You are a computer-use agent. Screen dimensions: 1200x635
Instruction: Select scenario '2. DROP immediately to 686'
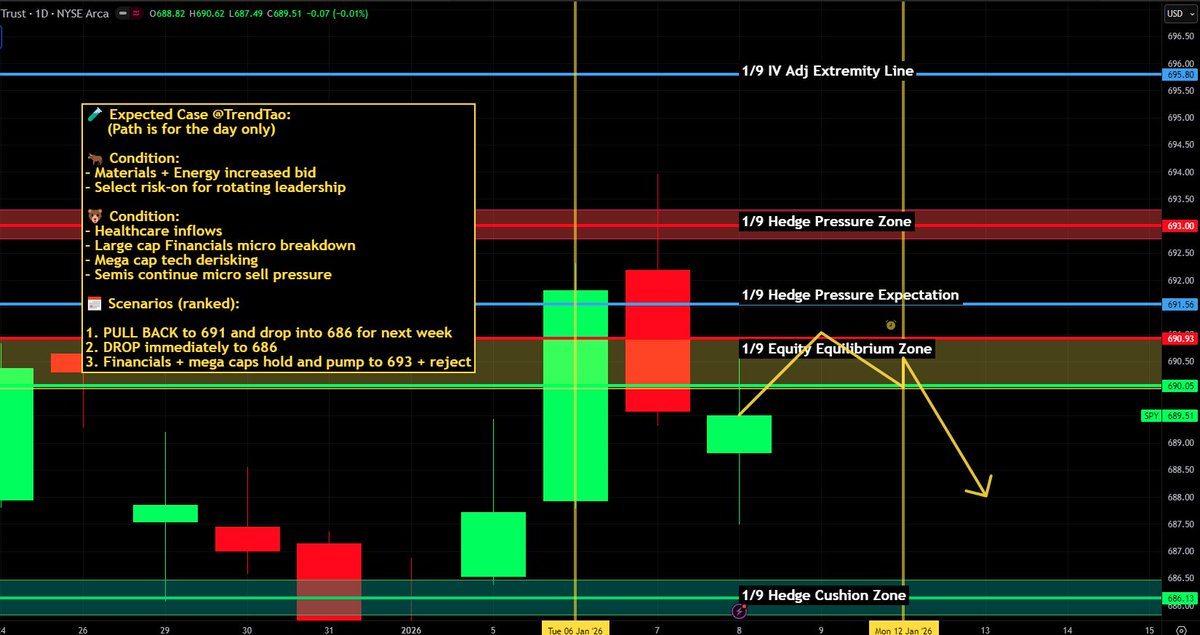click(x=183, y=347)
